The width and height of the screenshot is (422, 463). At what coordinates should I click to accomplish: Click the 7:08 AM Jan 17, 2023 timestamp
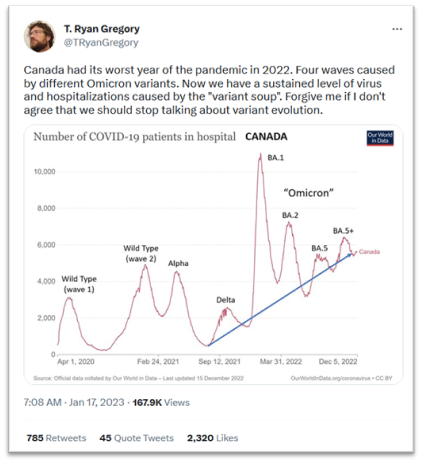[x=74, y=402]
